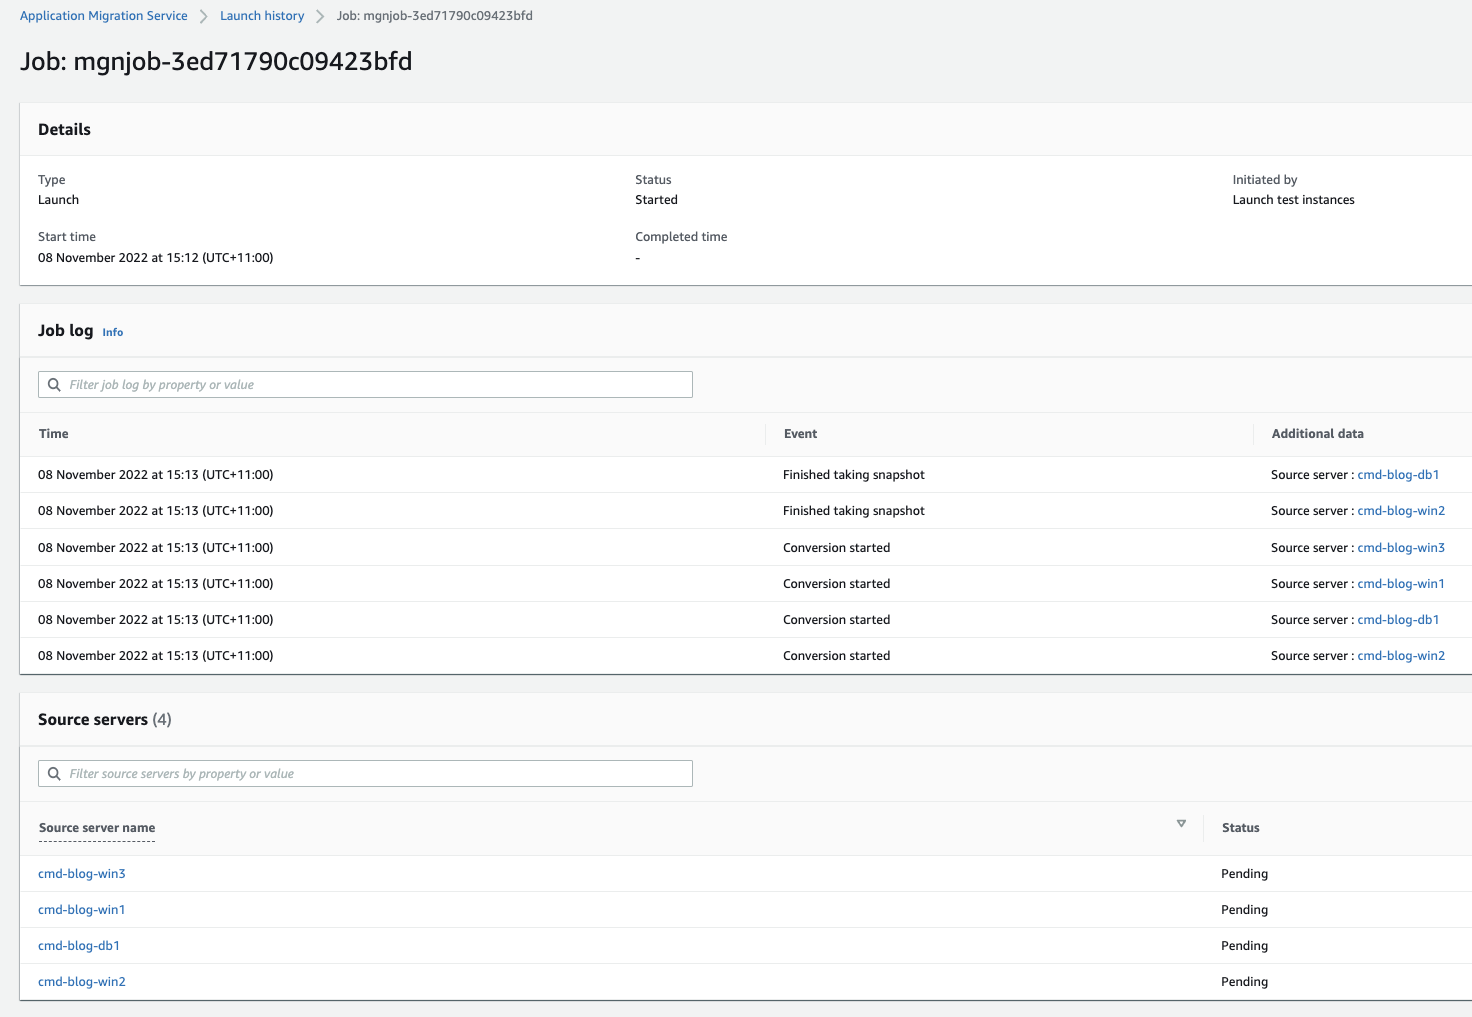1472x1017 pixels.
Task: Open cmd-blog-win3 in Conversion started row
Action: [1401, 548]
